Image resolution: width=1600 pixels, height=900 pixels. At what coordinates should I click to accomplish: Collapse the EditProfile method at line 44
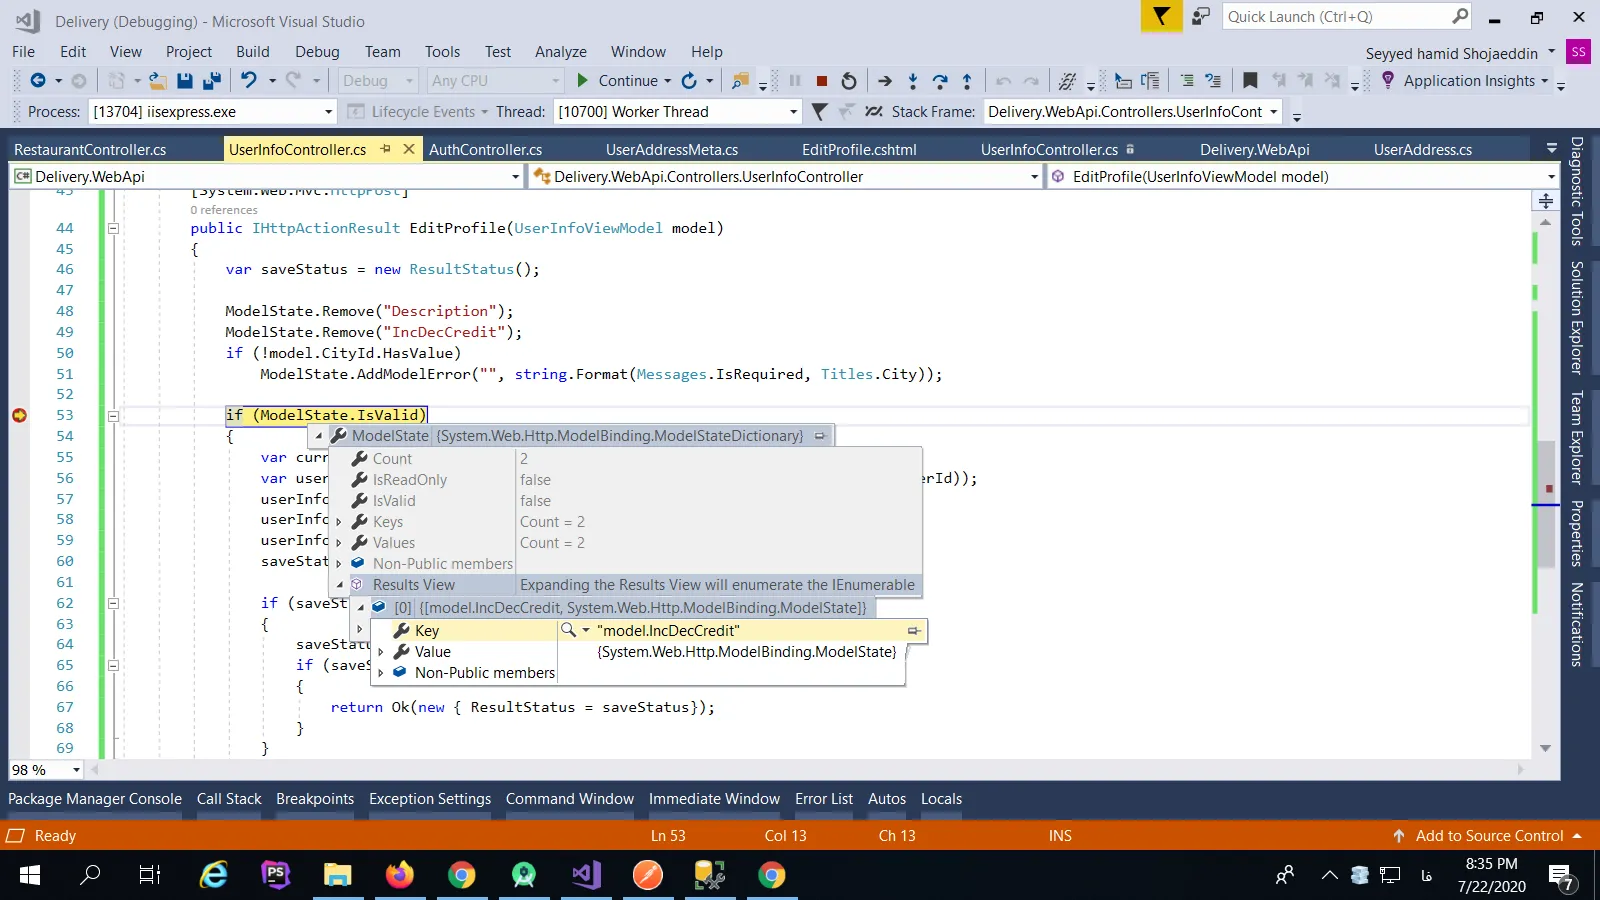click(113, 228)
